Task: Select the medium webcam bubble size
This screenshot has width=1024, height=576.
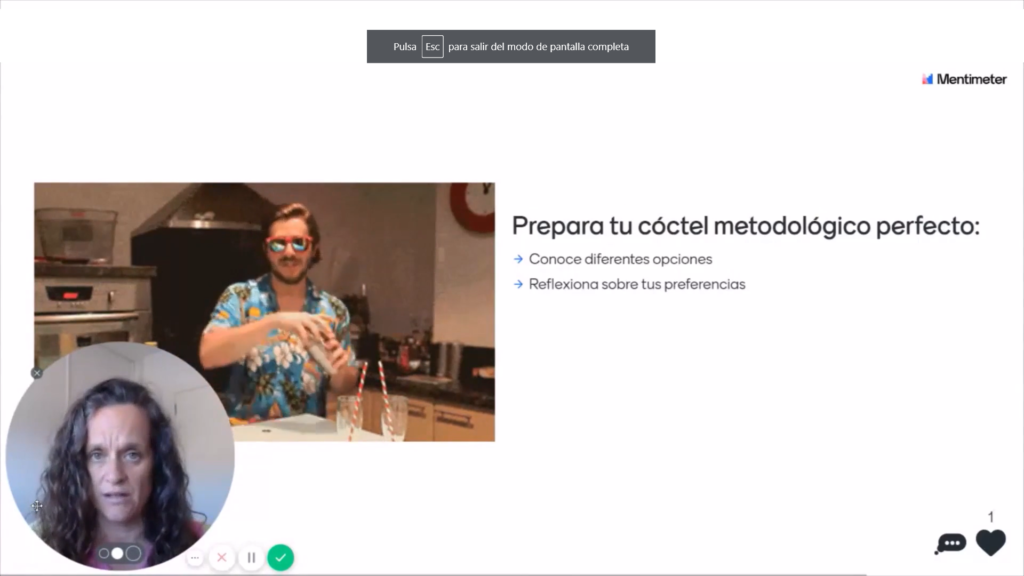Action: point(117,553)
